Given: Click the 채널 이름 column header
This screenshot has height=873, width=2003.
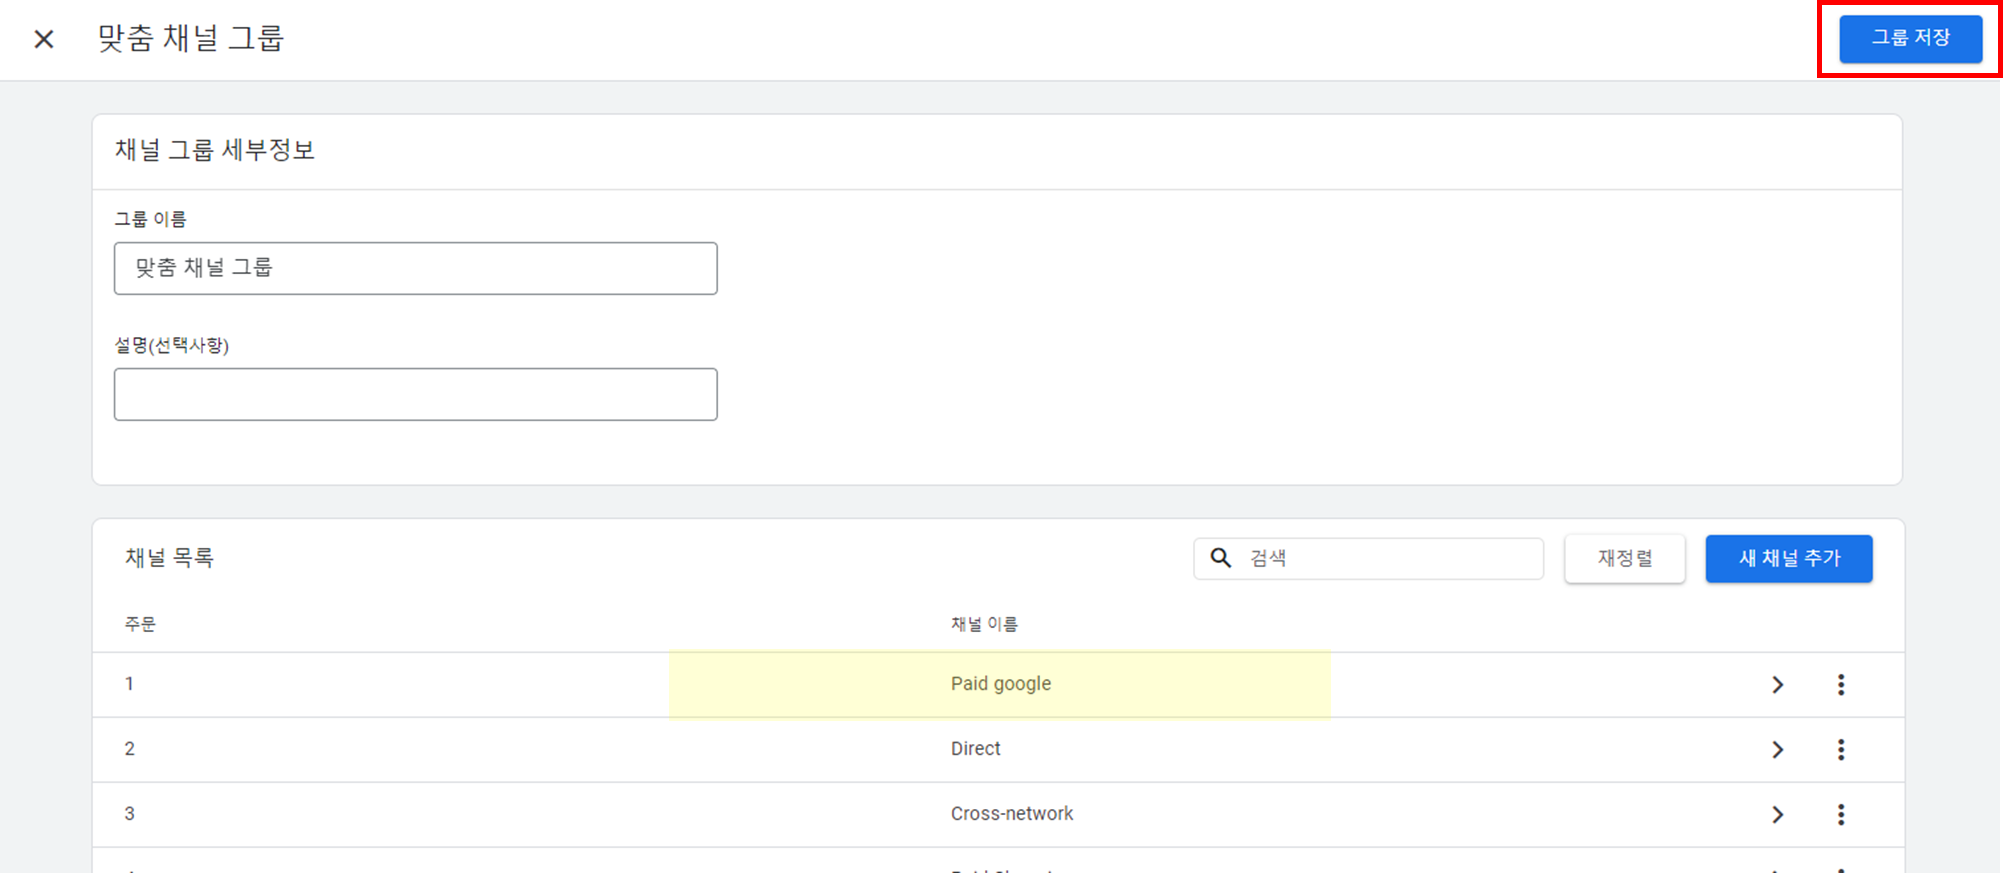Looking at the screenshot, I should click(x=984, y=624).
